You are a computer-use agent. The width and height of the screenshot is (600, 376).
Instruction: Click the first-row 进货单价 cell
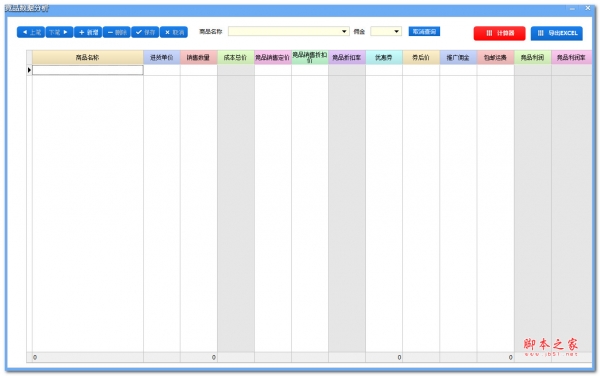(162, 70)
